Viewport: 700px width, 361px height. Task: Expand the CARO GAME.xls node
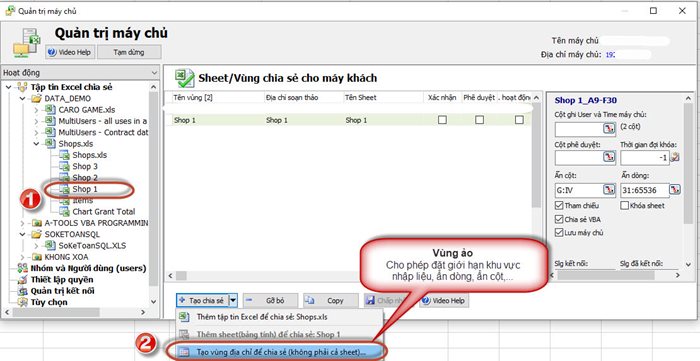pos(37,110)
